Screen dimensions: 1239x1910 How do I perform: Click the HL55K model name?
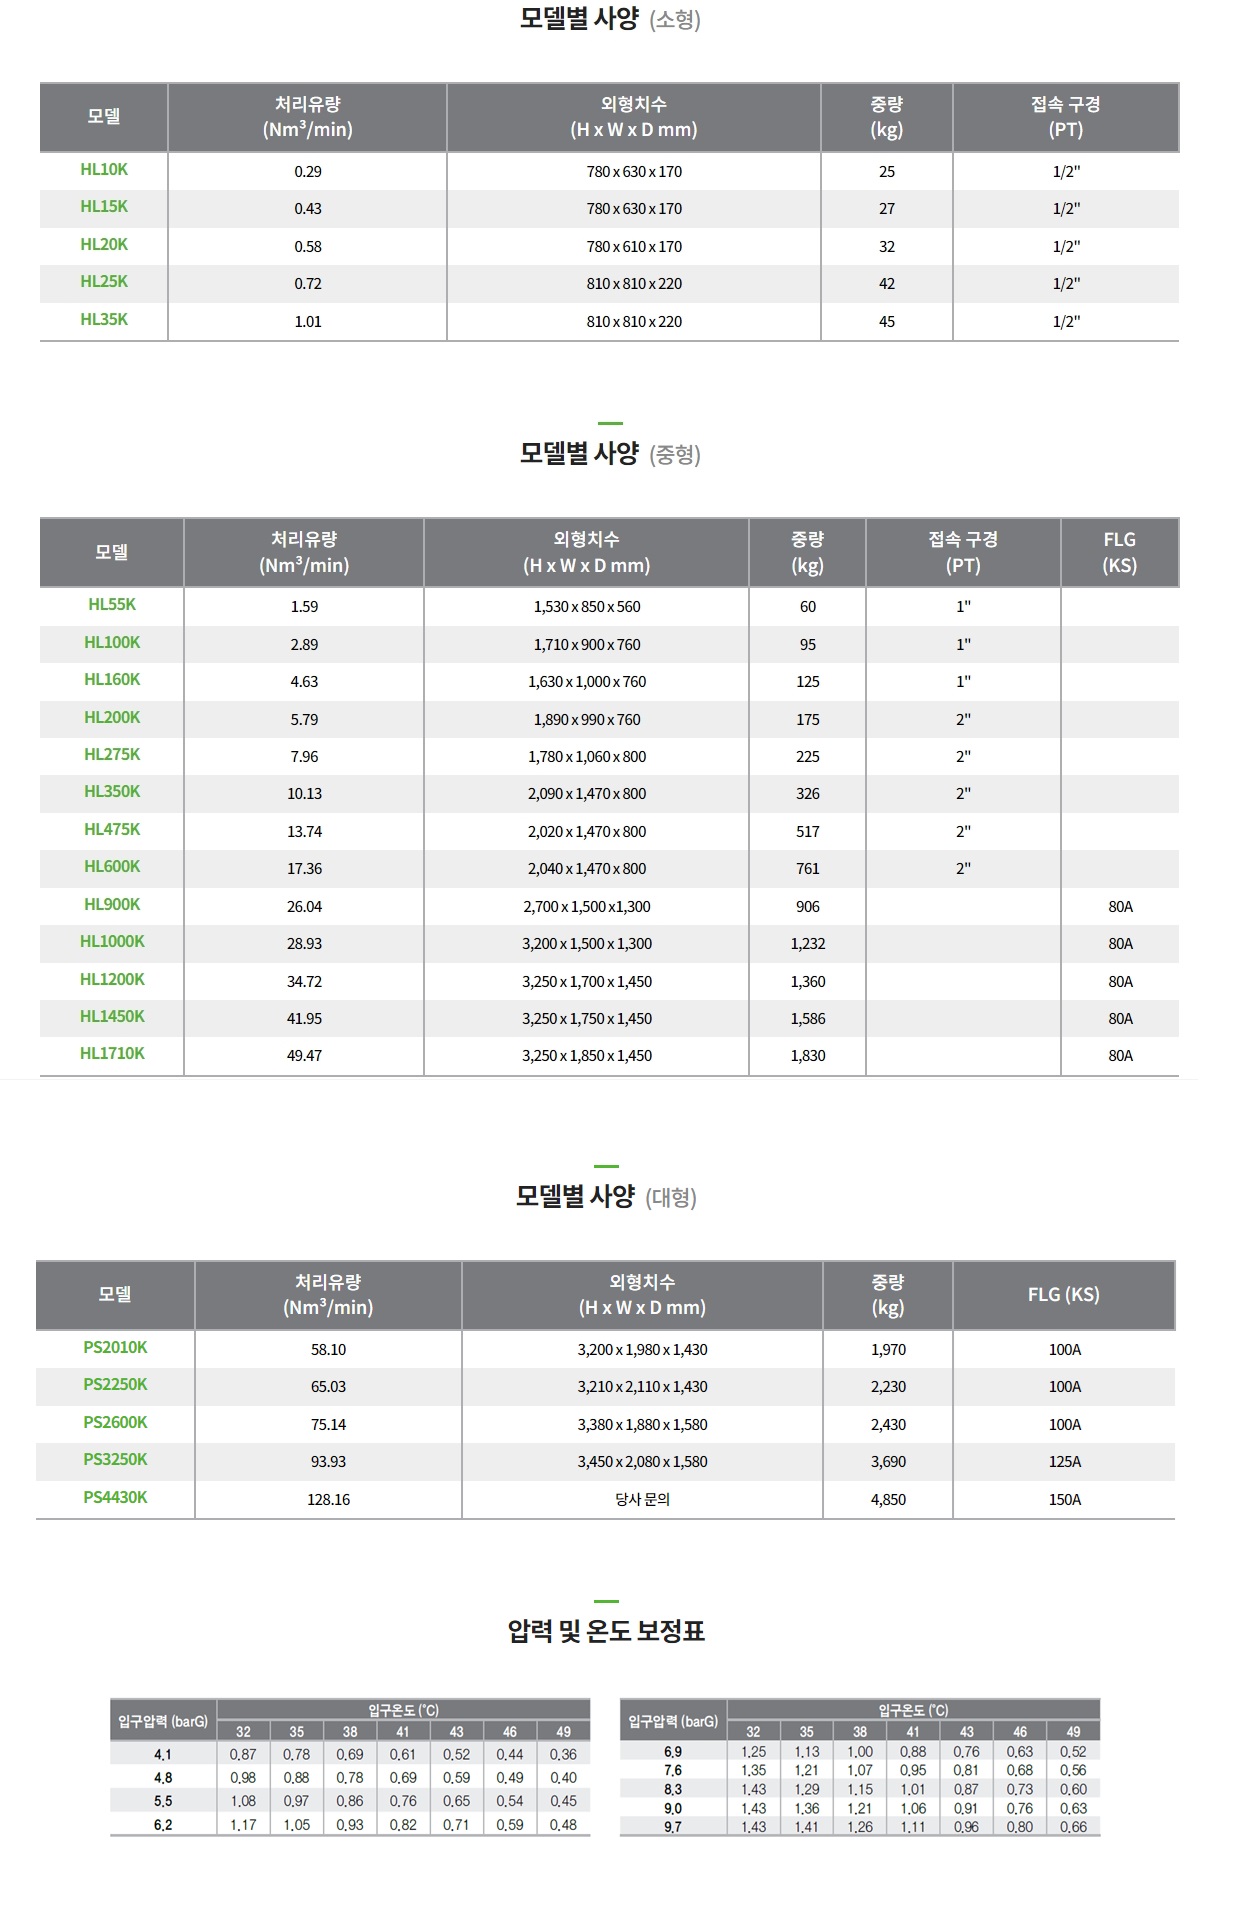(x=112, y=604)
